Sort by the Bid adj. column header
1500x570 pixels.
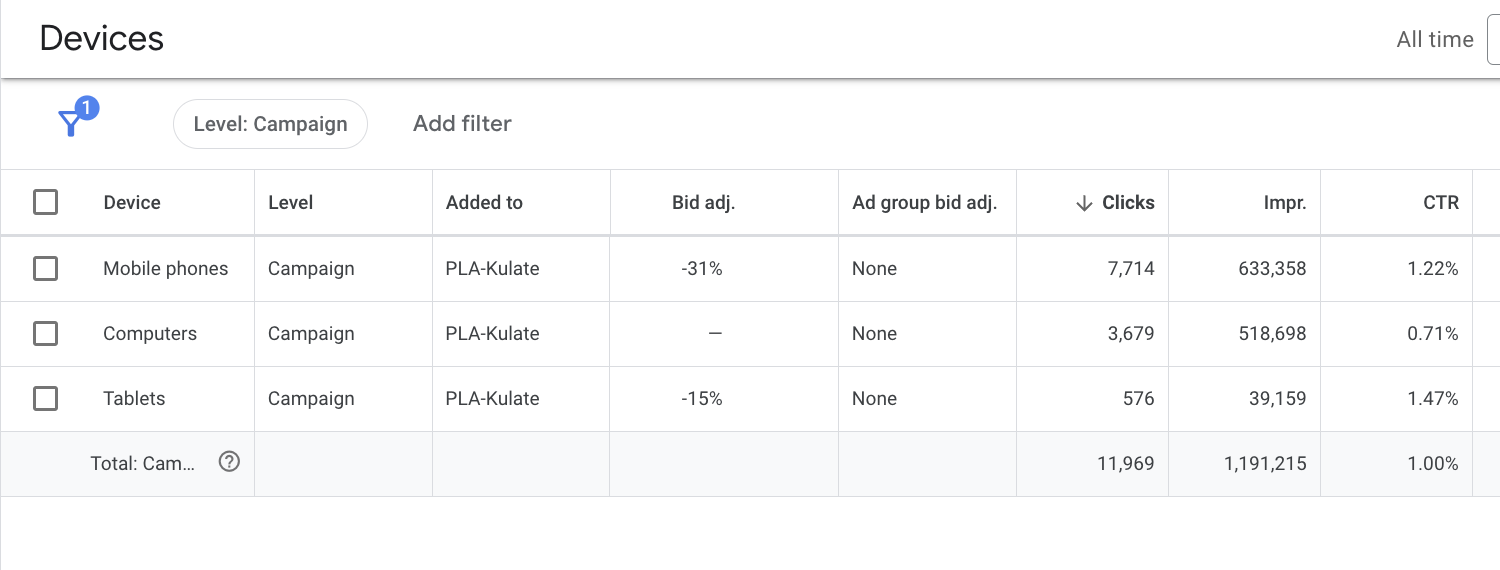703,202
